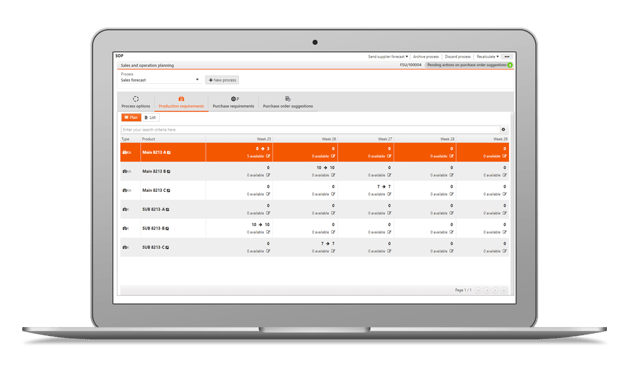The image size is (629, 379).
Task: Click '5 available' in Main 8213 A Week 25
Action: pos(256,156)
